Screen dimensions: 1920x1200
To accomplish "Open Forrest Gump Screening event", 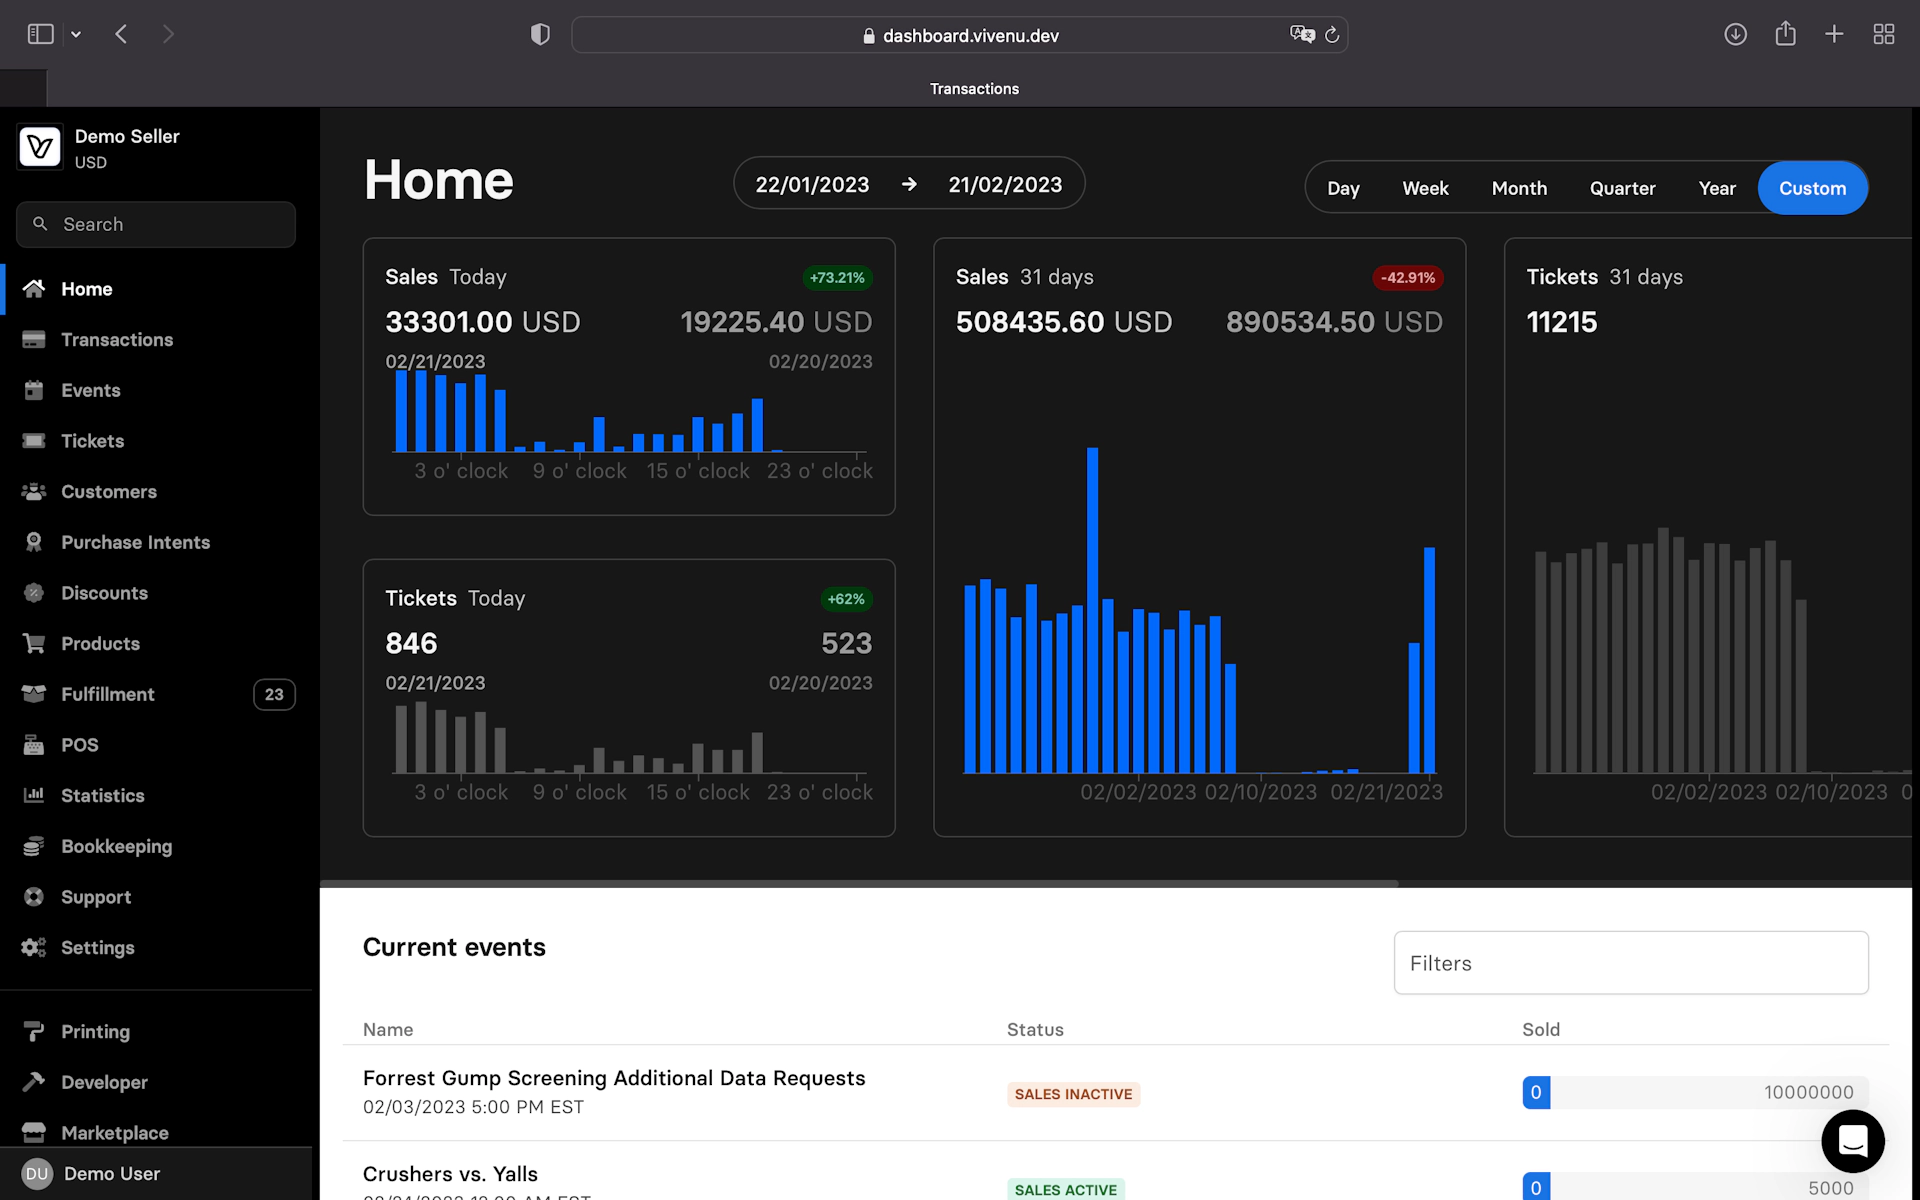I will 613,1078.
